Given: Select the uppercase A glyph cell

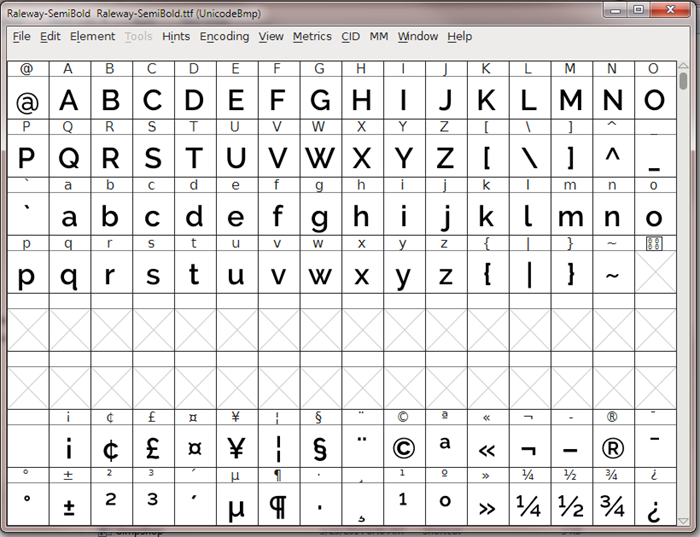Looking at the screenshot, I should 70,98.
